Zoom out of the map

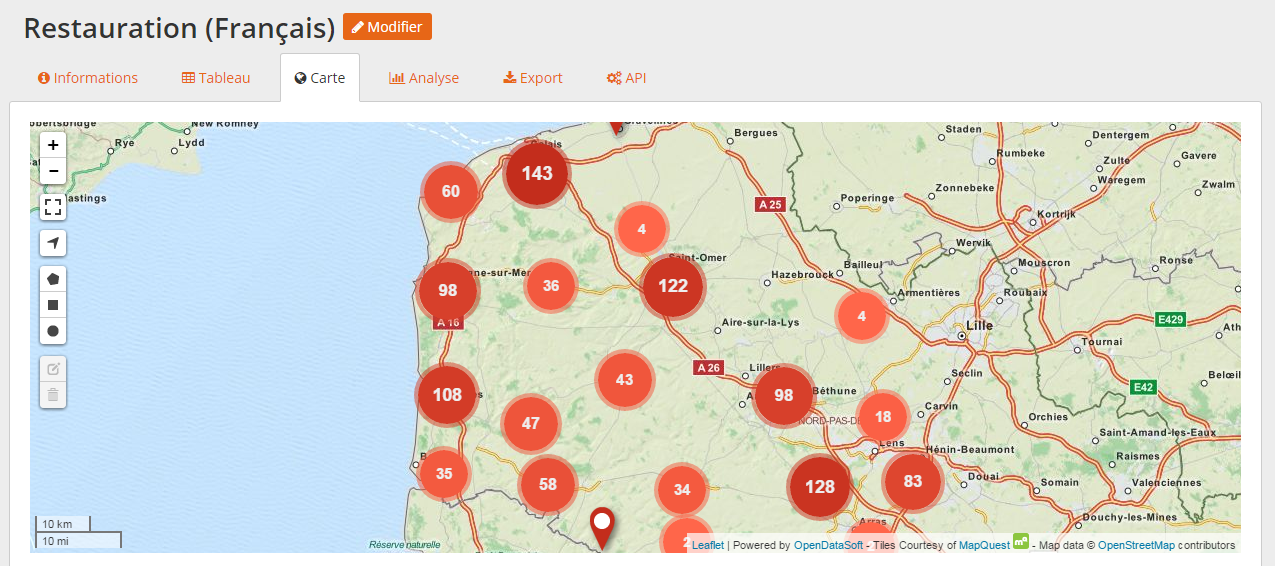(x=53, y=171)
